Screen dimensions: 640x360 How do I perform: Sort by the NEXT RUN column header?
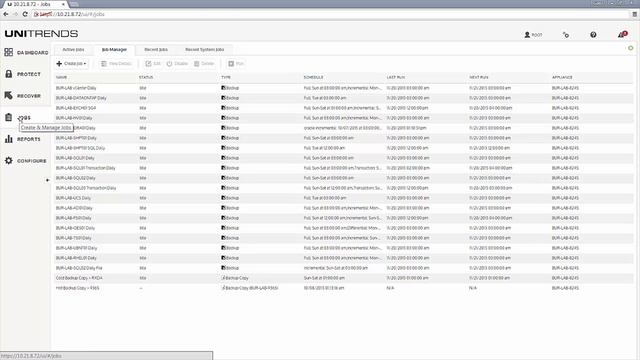[x=479, y=77]
